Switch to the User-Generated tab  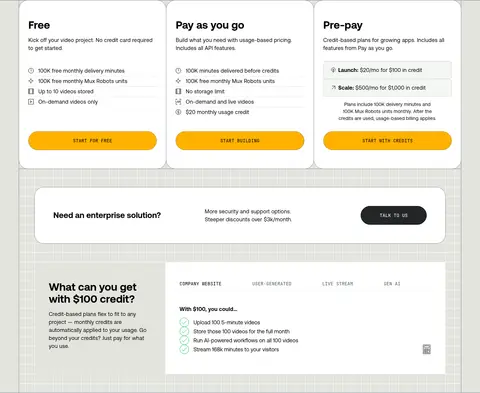coord(272,284)
